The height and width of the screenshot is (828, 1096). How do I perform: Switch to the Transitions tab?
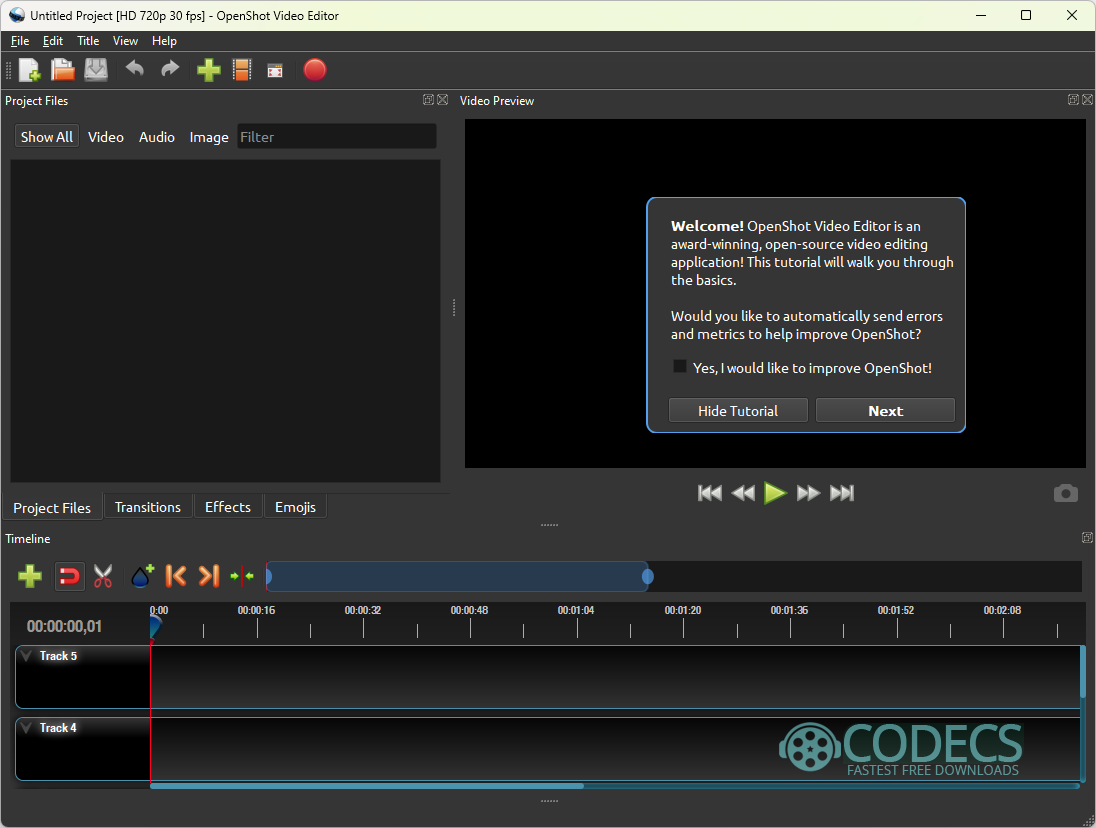tap(147, 507)
